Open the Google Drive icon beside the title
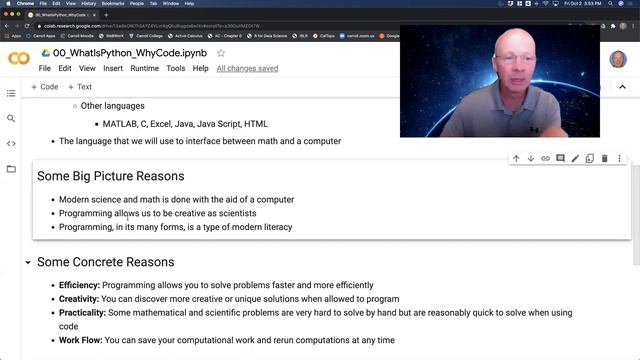This screenshot has width=640, height=360. pyautogui.click(x=46, y=53)
